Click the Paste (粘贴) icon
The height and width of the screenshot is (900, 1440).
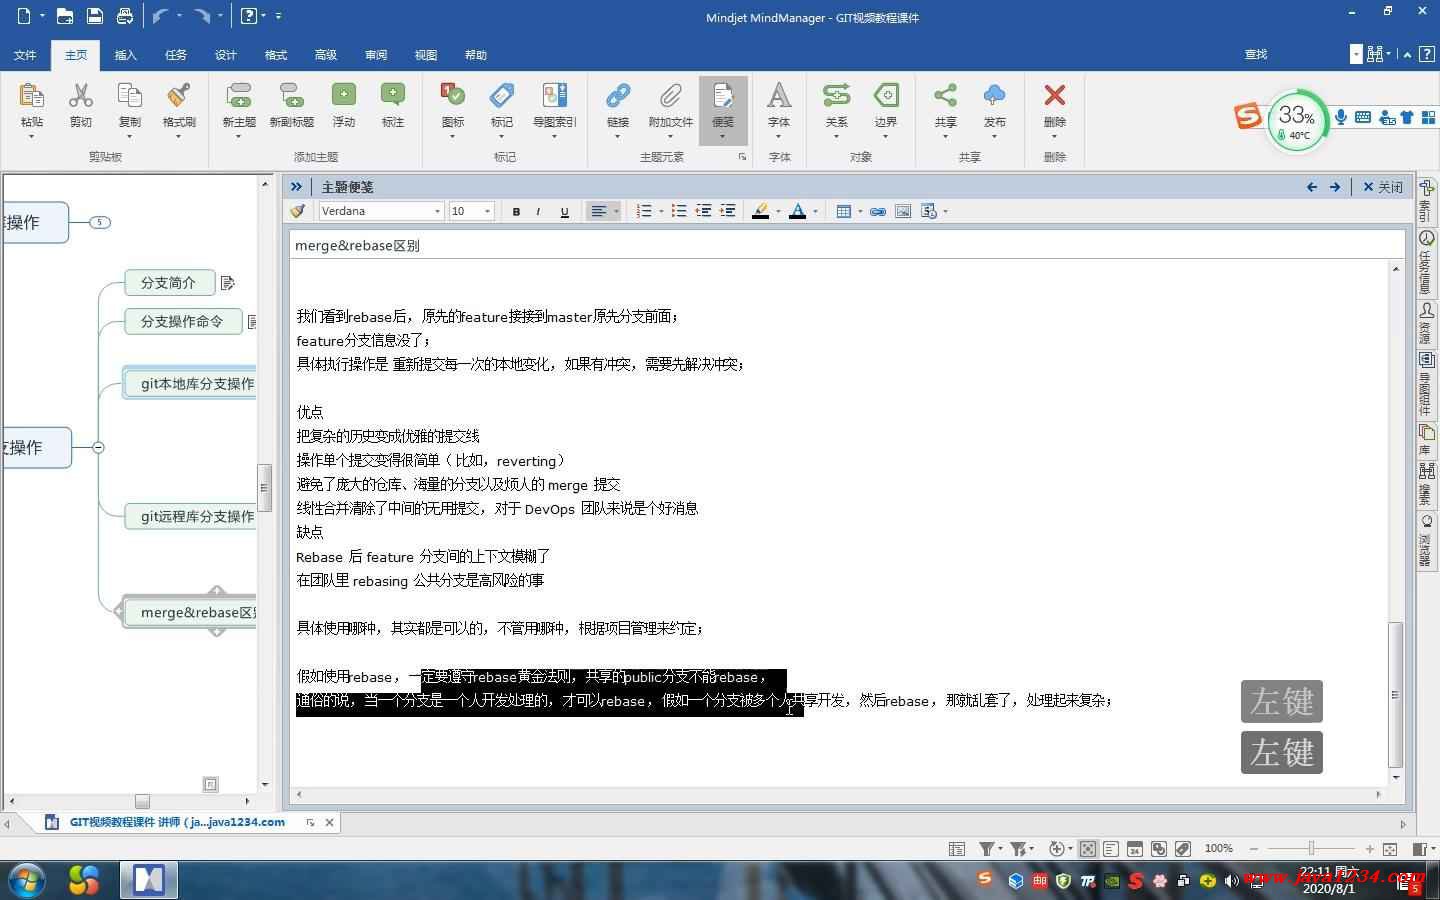pos(32,96)
